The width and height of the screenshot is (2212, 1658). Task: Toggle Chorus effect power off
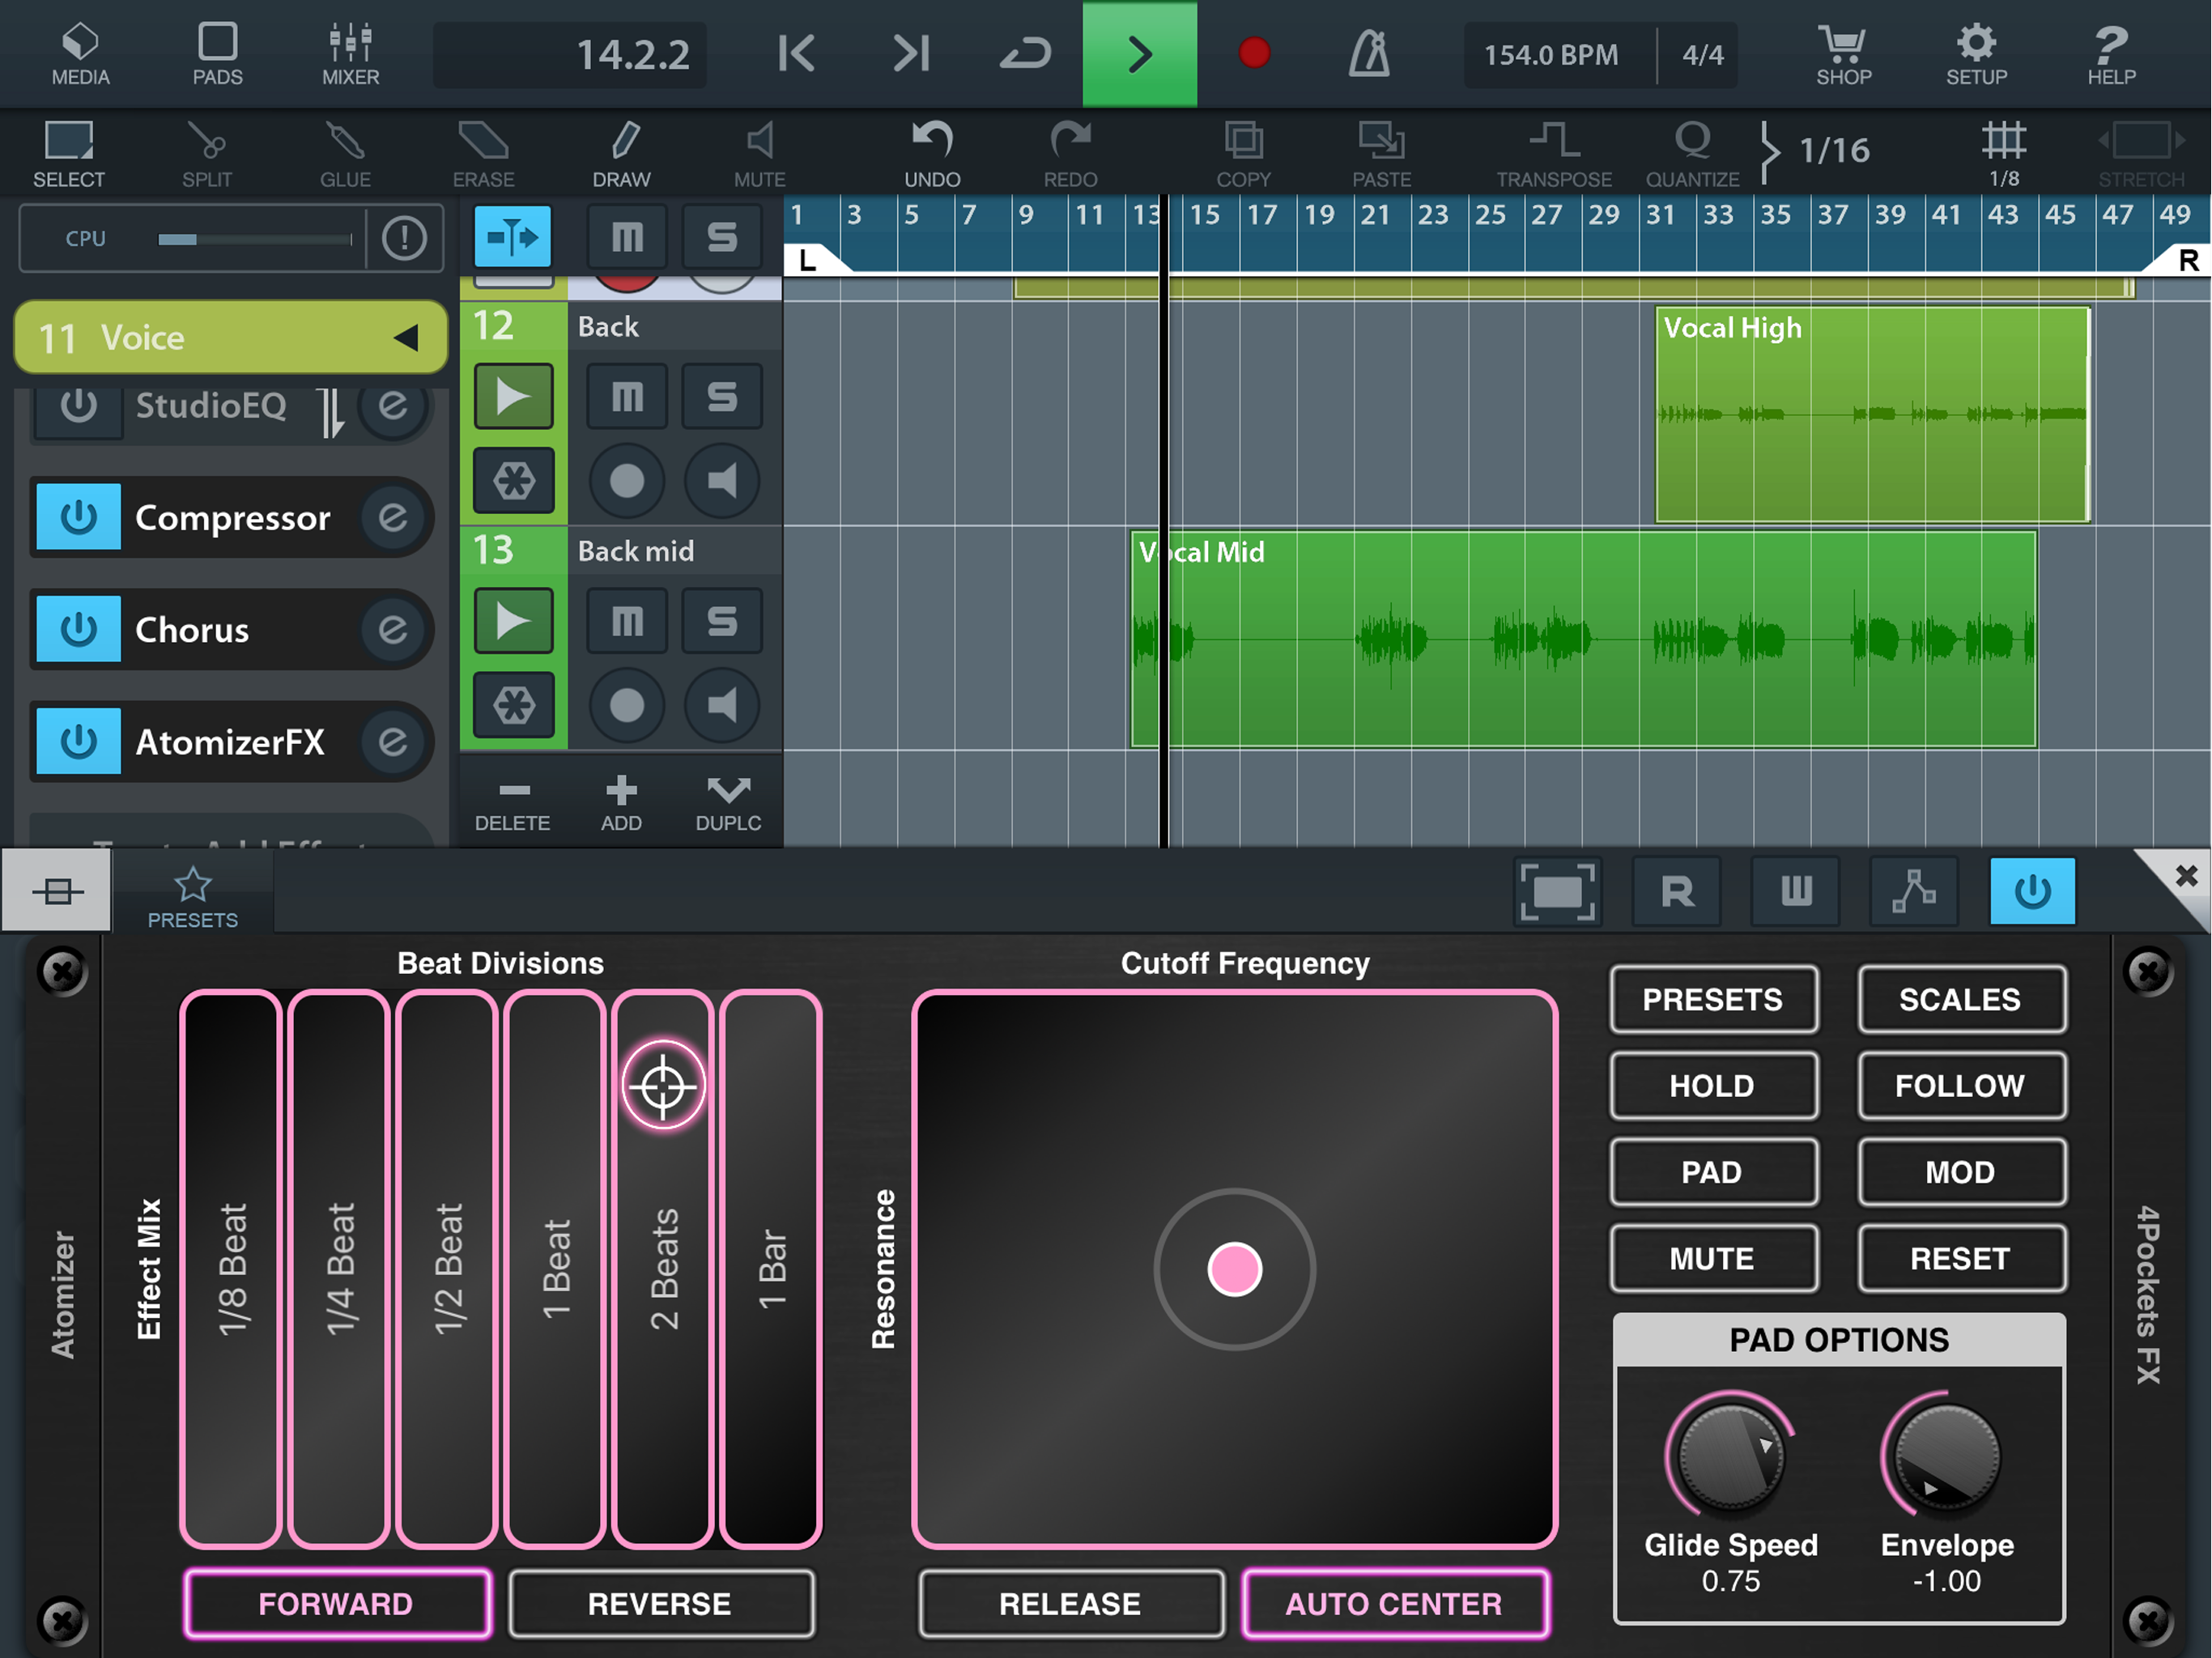pos(78,630)
